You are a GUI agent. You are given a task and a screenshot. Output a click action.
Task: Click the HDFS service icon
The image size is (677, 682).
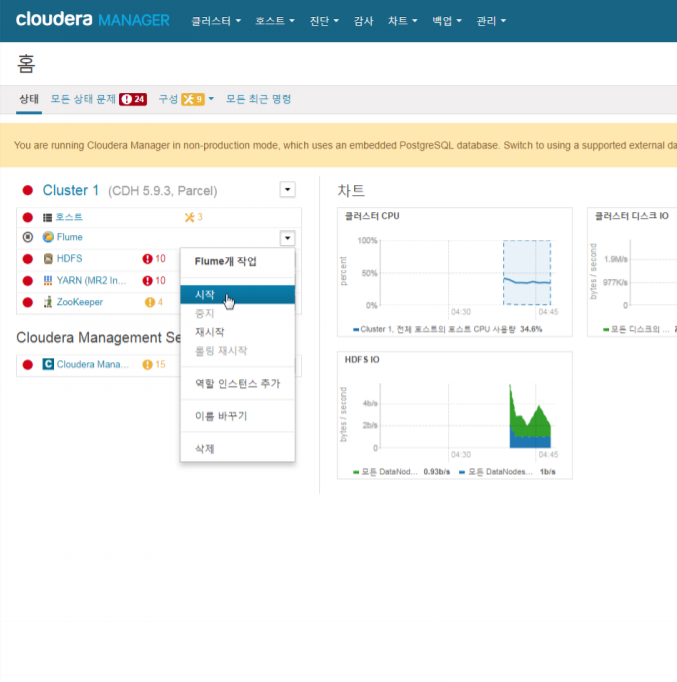click(x=48, y=259)
